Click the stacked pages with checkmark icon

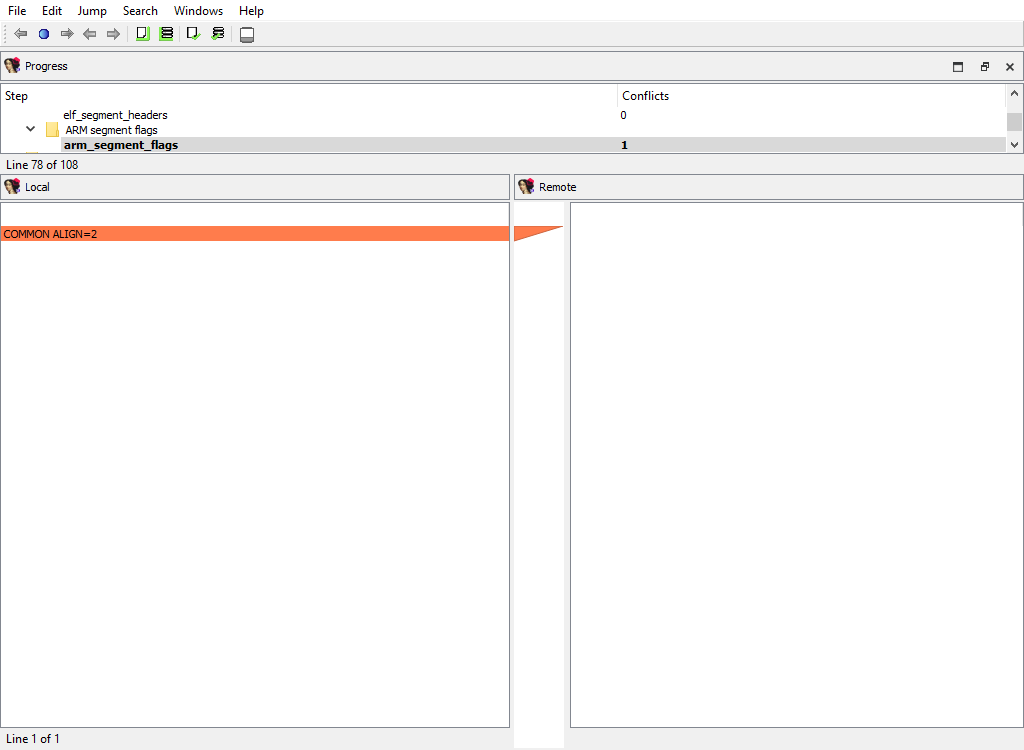coord(218,34)
